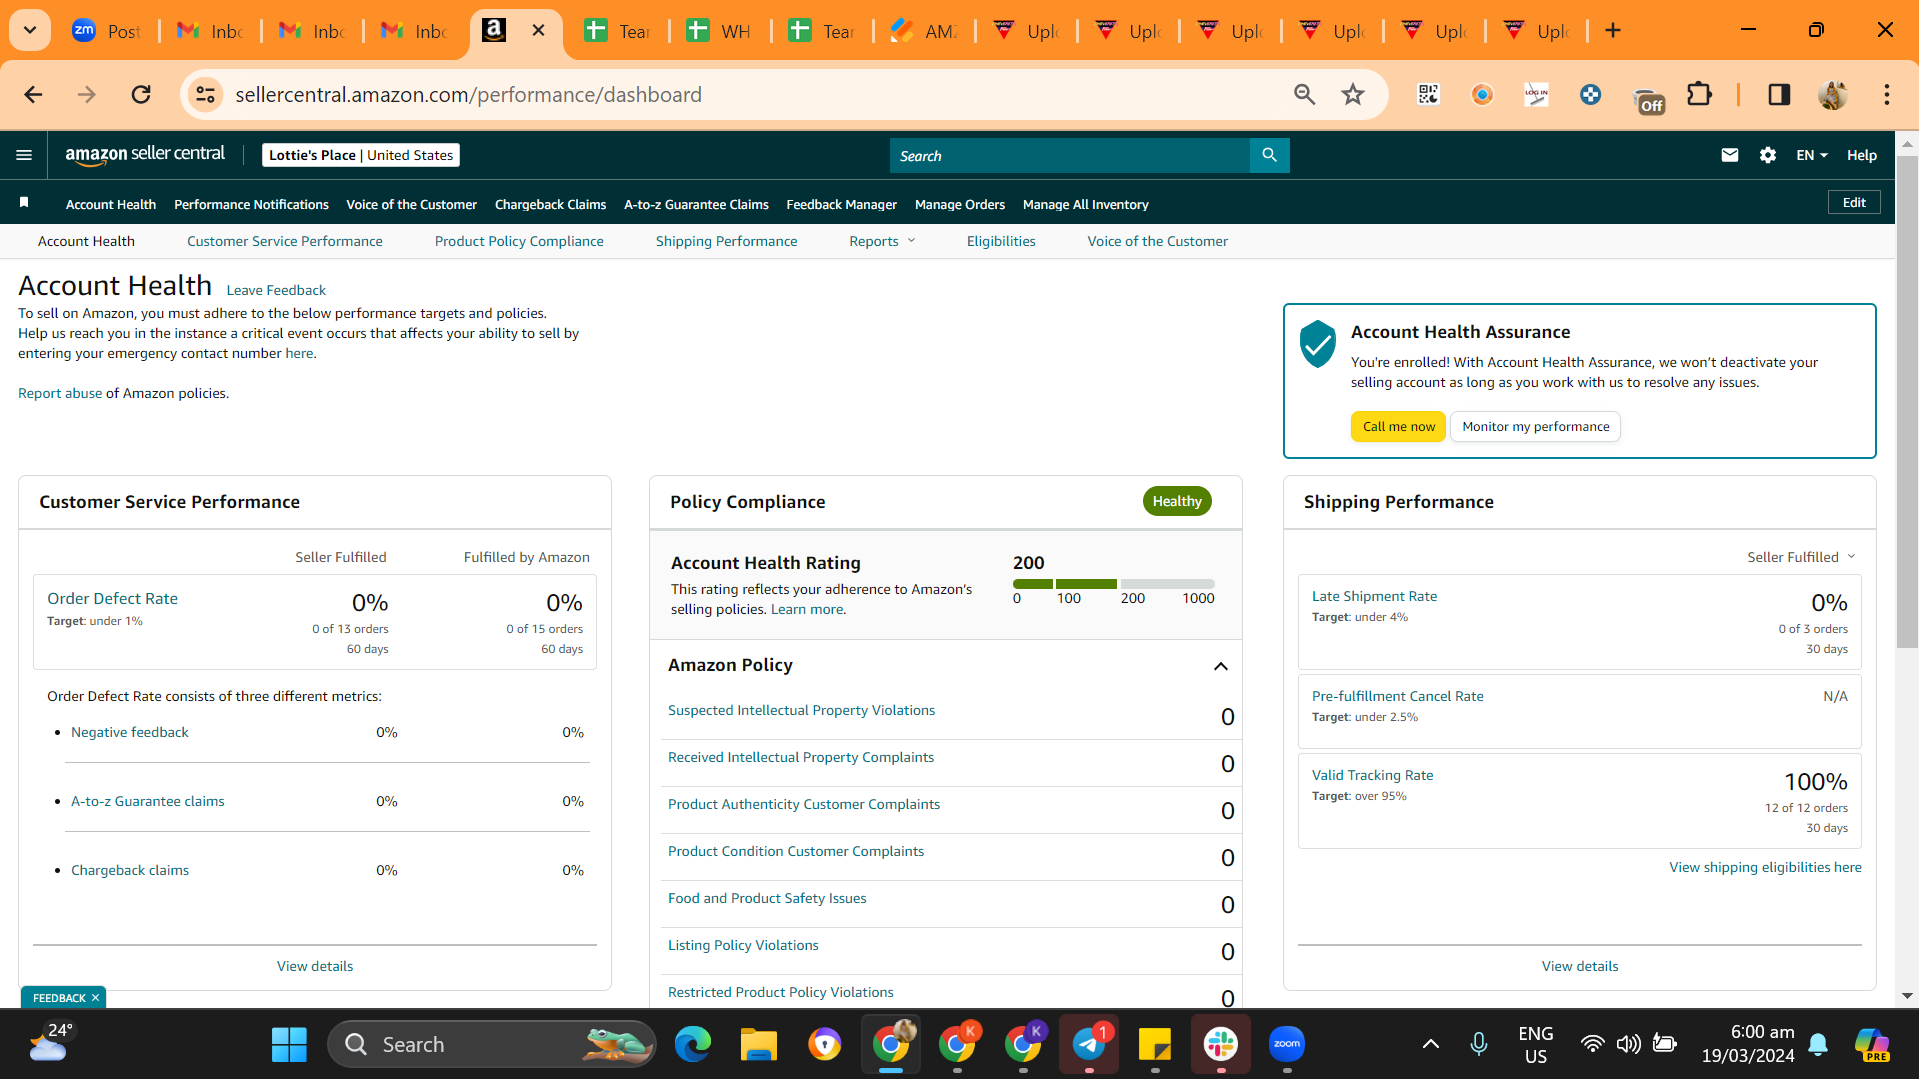Viewport: 1919px width, 1079px height.
Task: Open Zoom from the taskbar
Action: click(x=1286, y=1044)
